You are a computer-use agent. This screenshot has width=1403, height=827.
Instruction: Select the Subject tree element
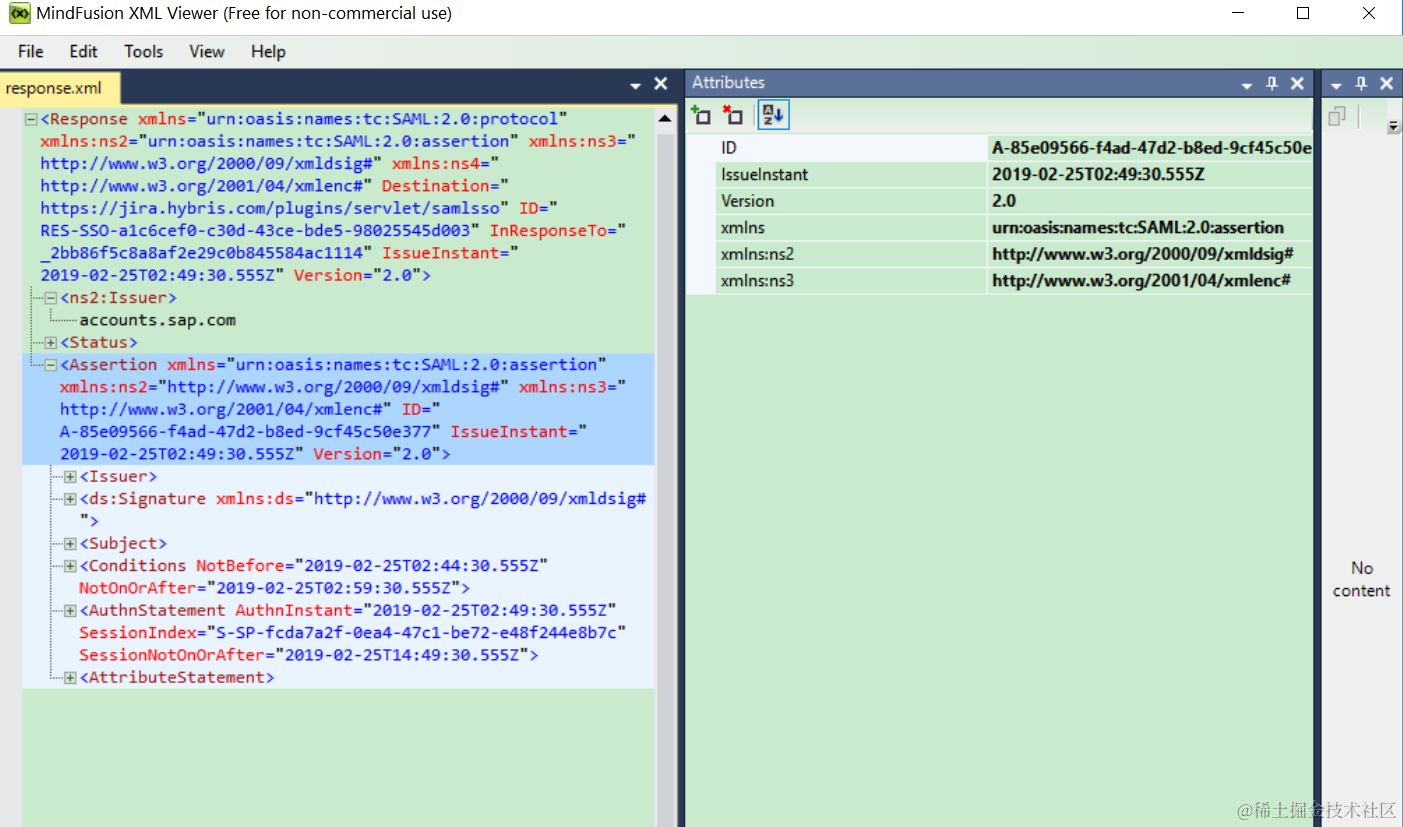(x=123, y=544)
